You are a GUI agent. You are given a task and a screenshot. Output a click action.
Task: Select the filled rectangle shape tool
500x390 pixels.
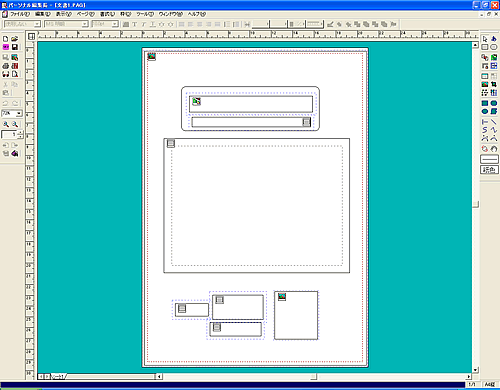pyautogui.click(x=485, y=103)
